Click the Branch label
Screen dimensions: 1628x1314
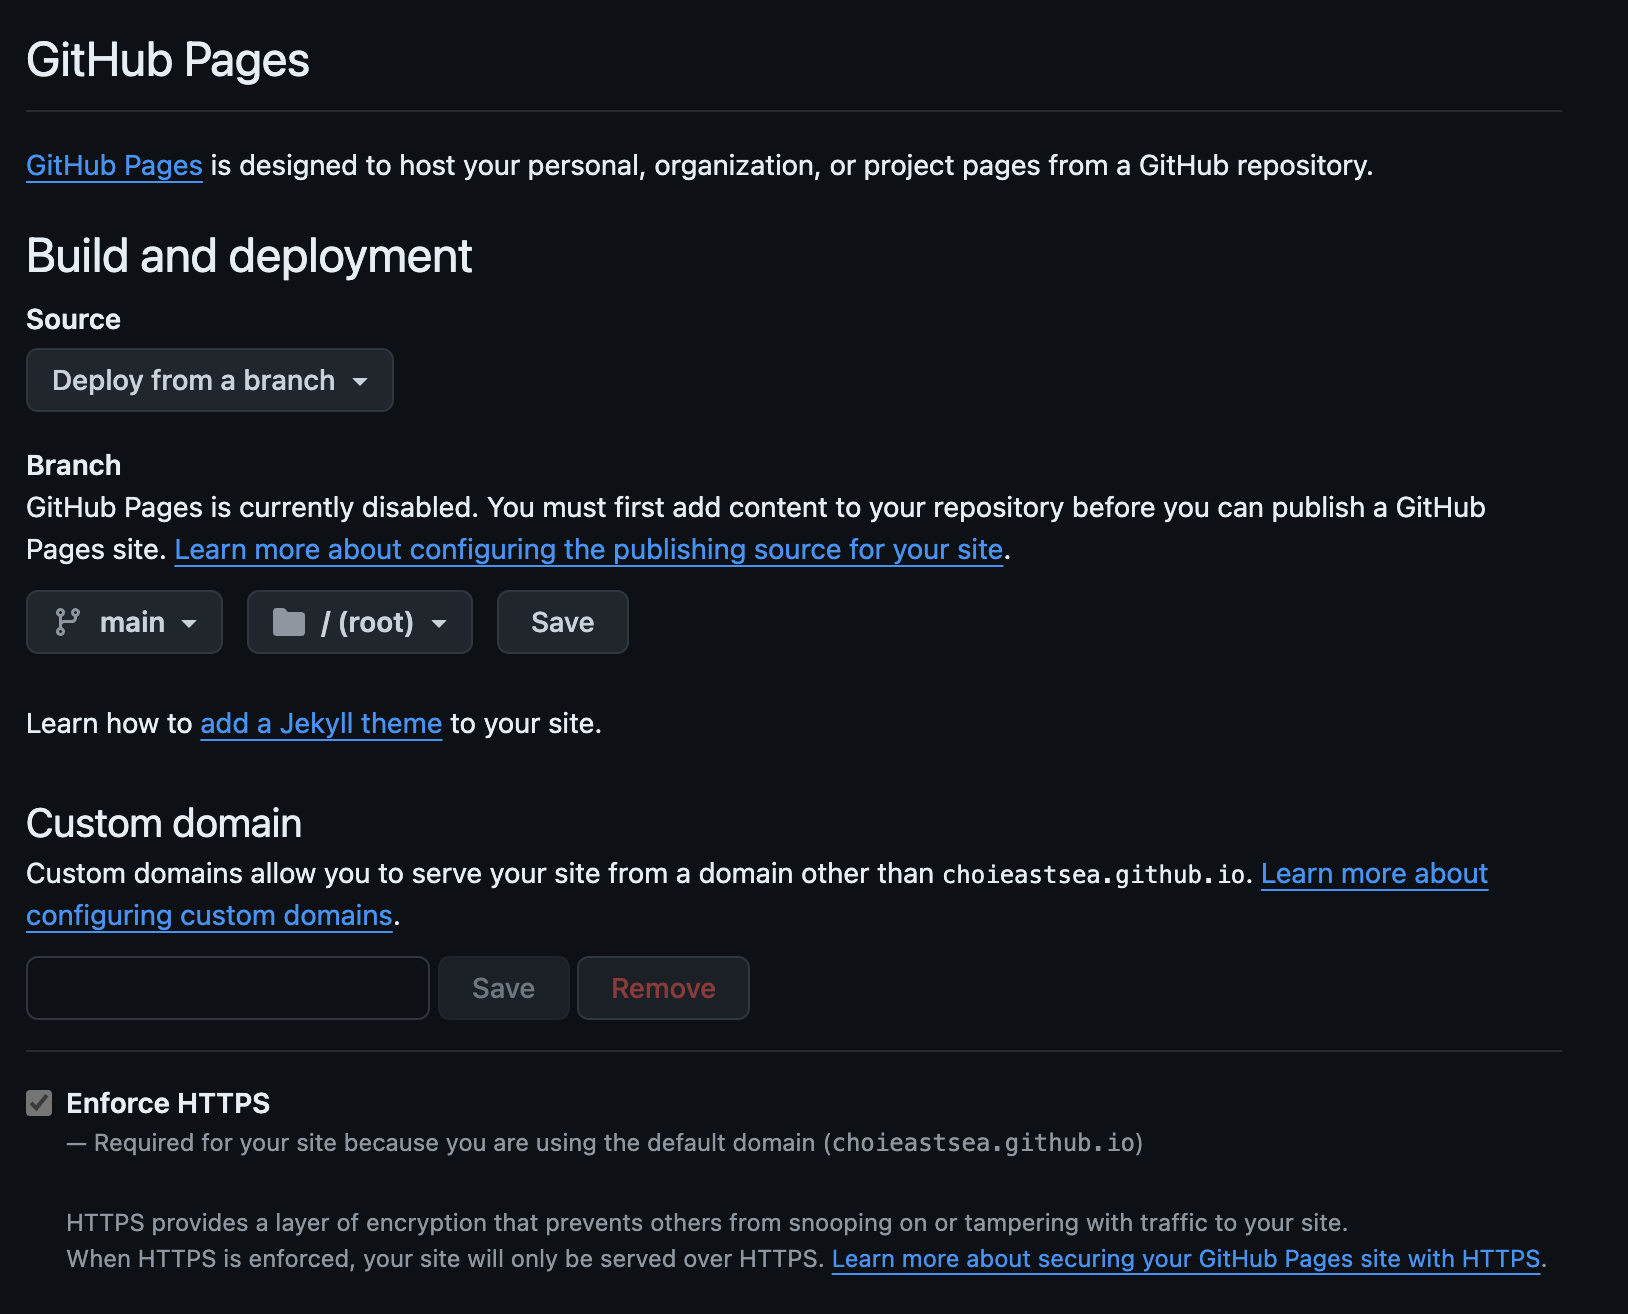73,465
